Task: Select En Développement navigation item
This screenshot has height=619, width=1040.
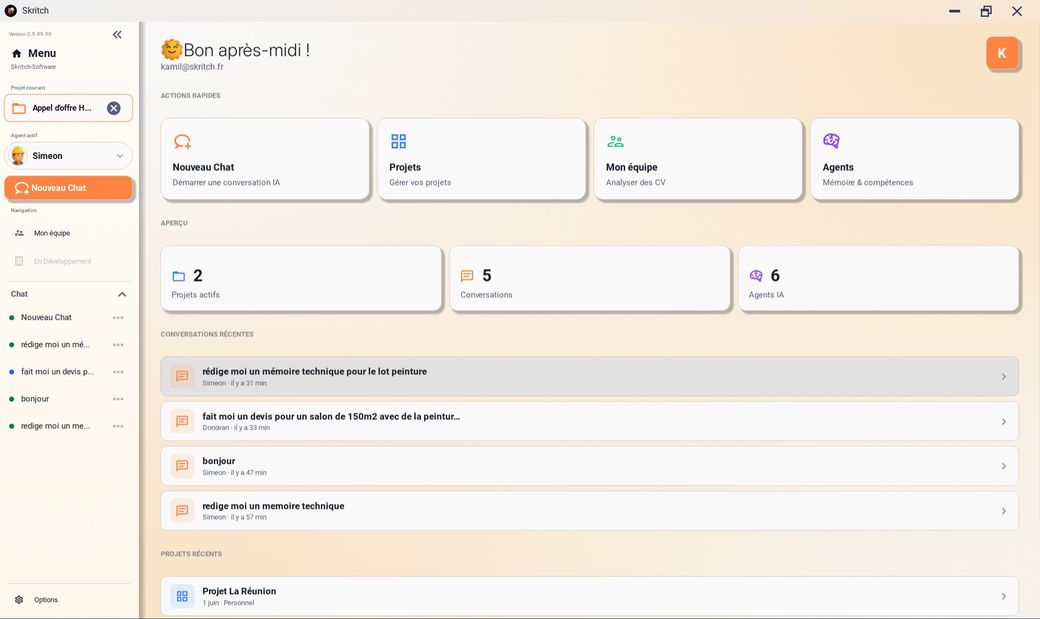Action: pyautogui.click(x=68, y=261)
